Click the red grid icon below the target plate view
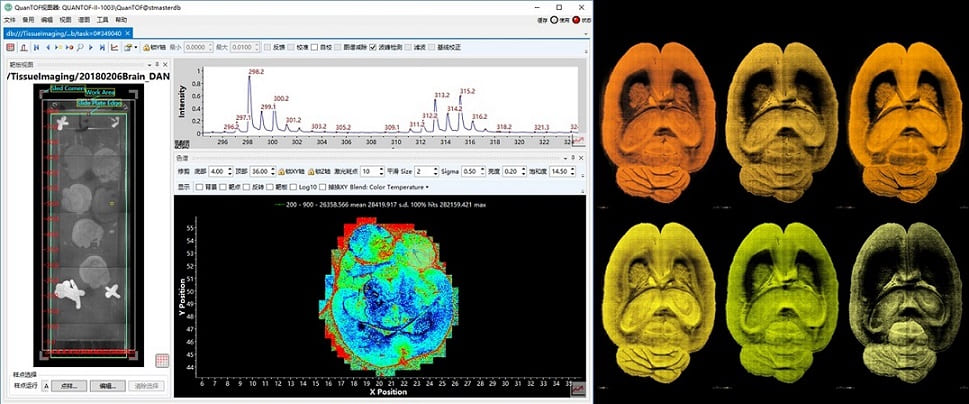The width and height of the screenshot is (969, 404). (162, 360)
